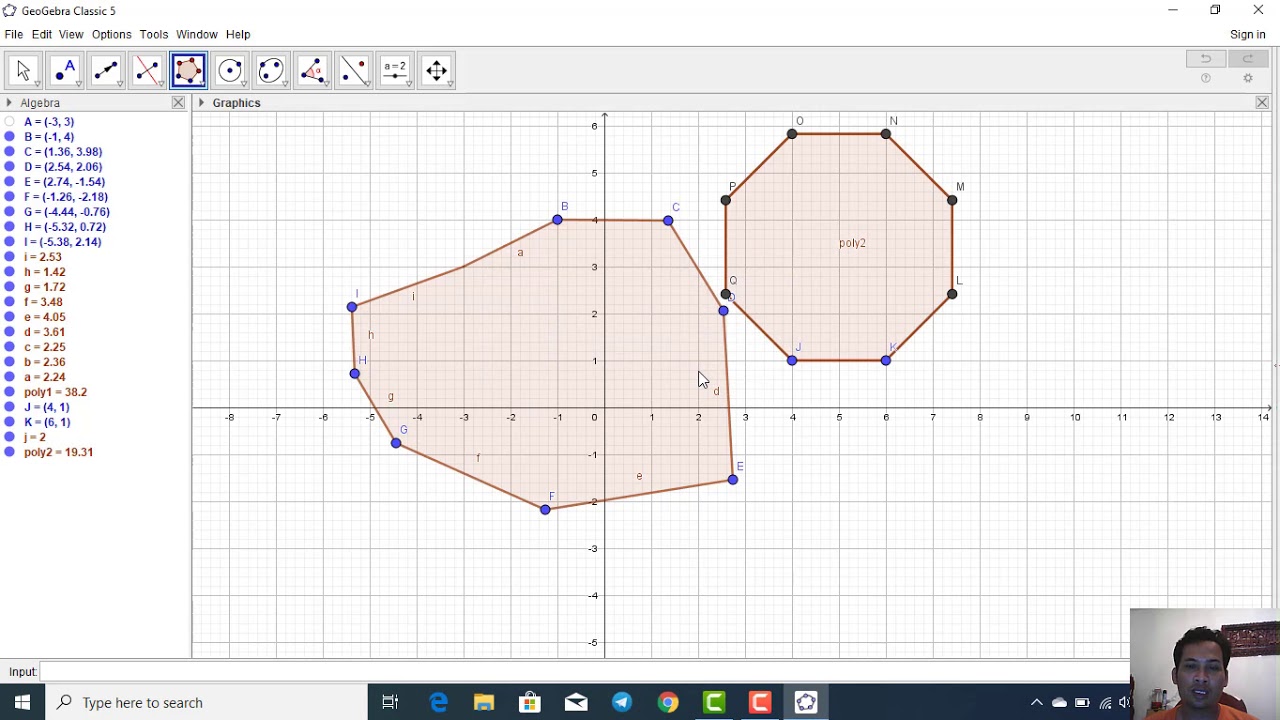1280x720 pixels.
Task: Select the Ellipse conic tool
Action: [271, 70]
